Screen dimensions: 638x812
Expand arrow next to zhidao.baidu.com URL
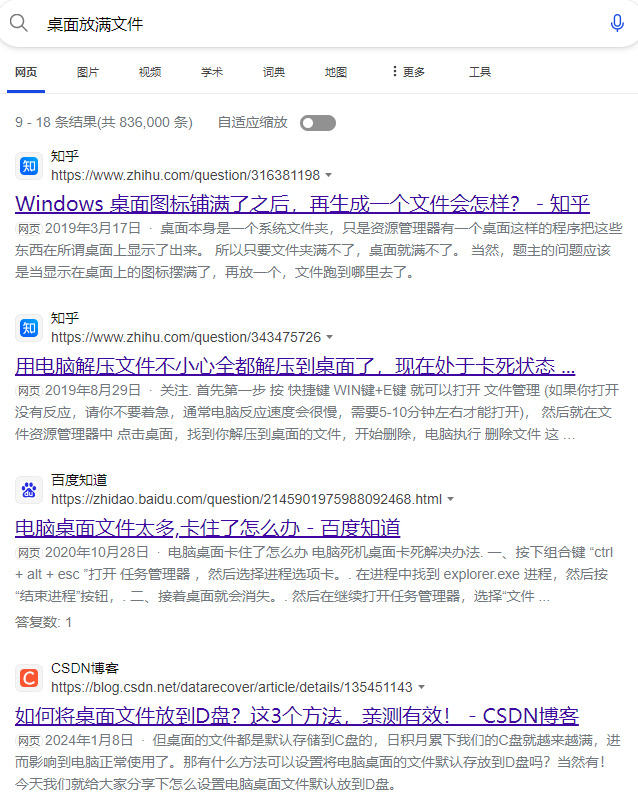click(451, 500)
